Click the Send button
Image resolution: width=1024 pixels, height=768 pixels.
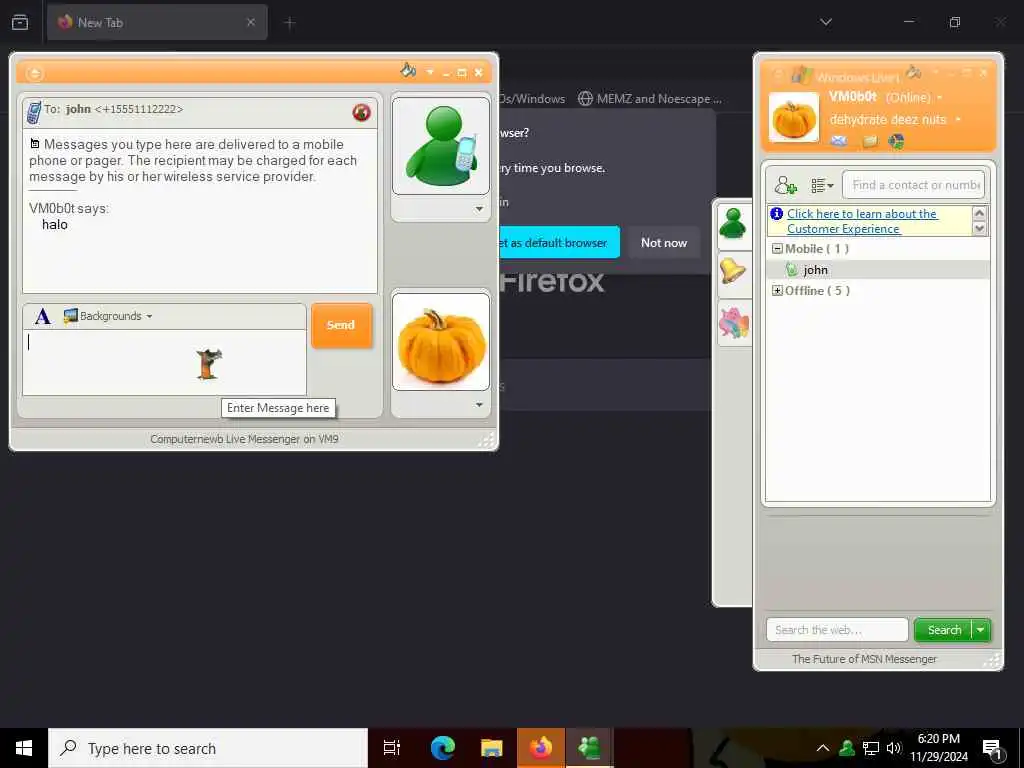tap(341, 325)
